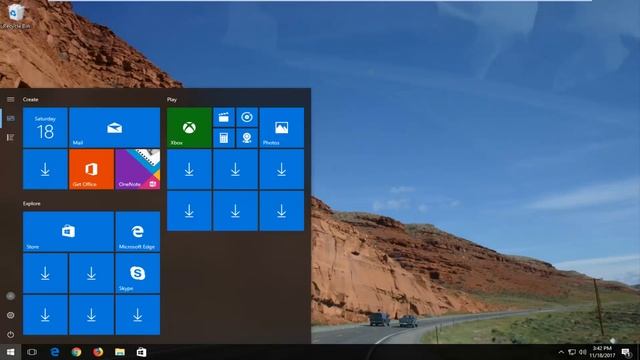Click the Play group header
The width and height of the screenshot is (640, 360).
point(172,99)
